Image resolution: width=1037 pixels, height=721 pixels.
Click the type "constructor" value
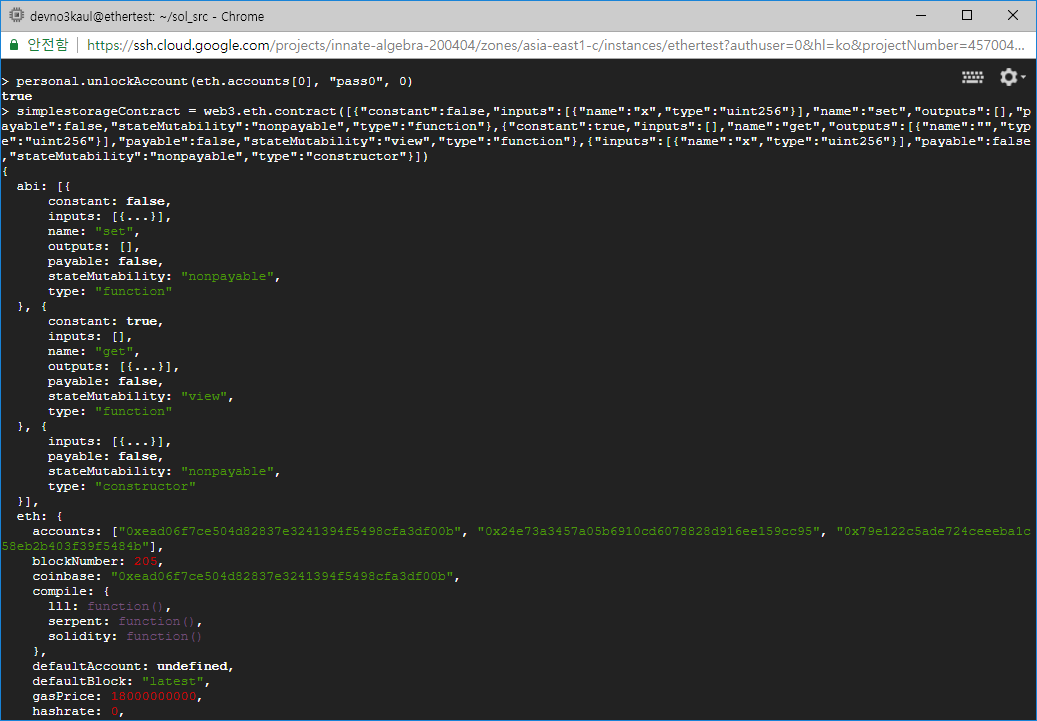click(x=145, y=486)
